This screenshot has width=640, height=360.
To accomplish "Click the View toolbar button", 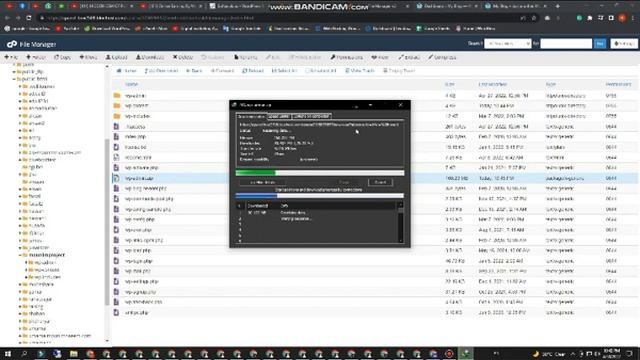I will (380, 58).
